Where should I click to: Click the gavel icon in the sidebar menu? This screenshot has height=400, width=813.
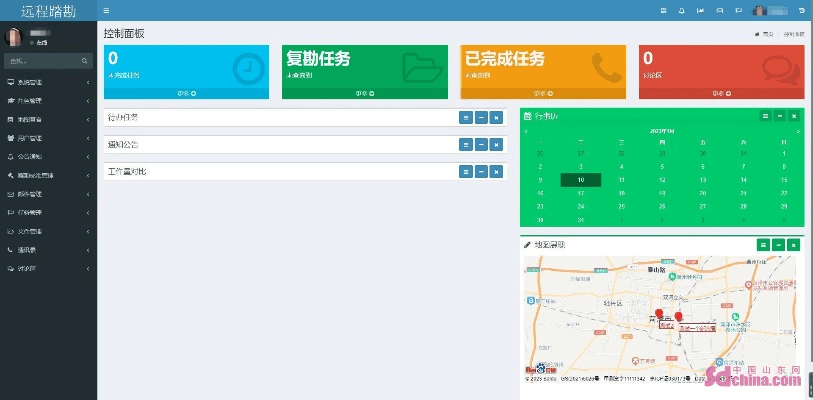tap(10, 175)
